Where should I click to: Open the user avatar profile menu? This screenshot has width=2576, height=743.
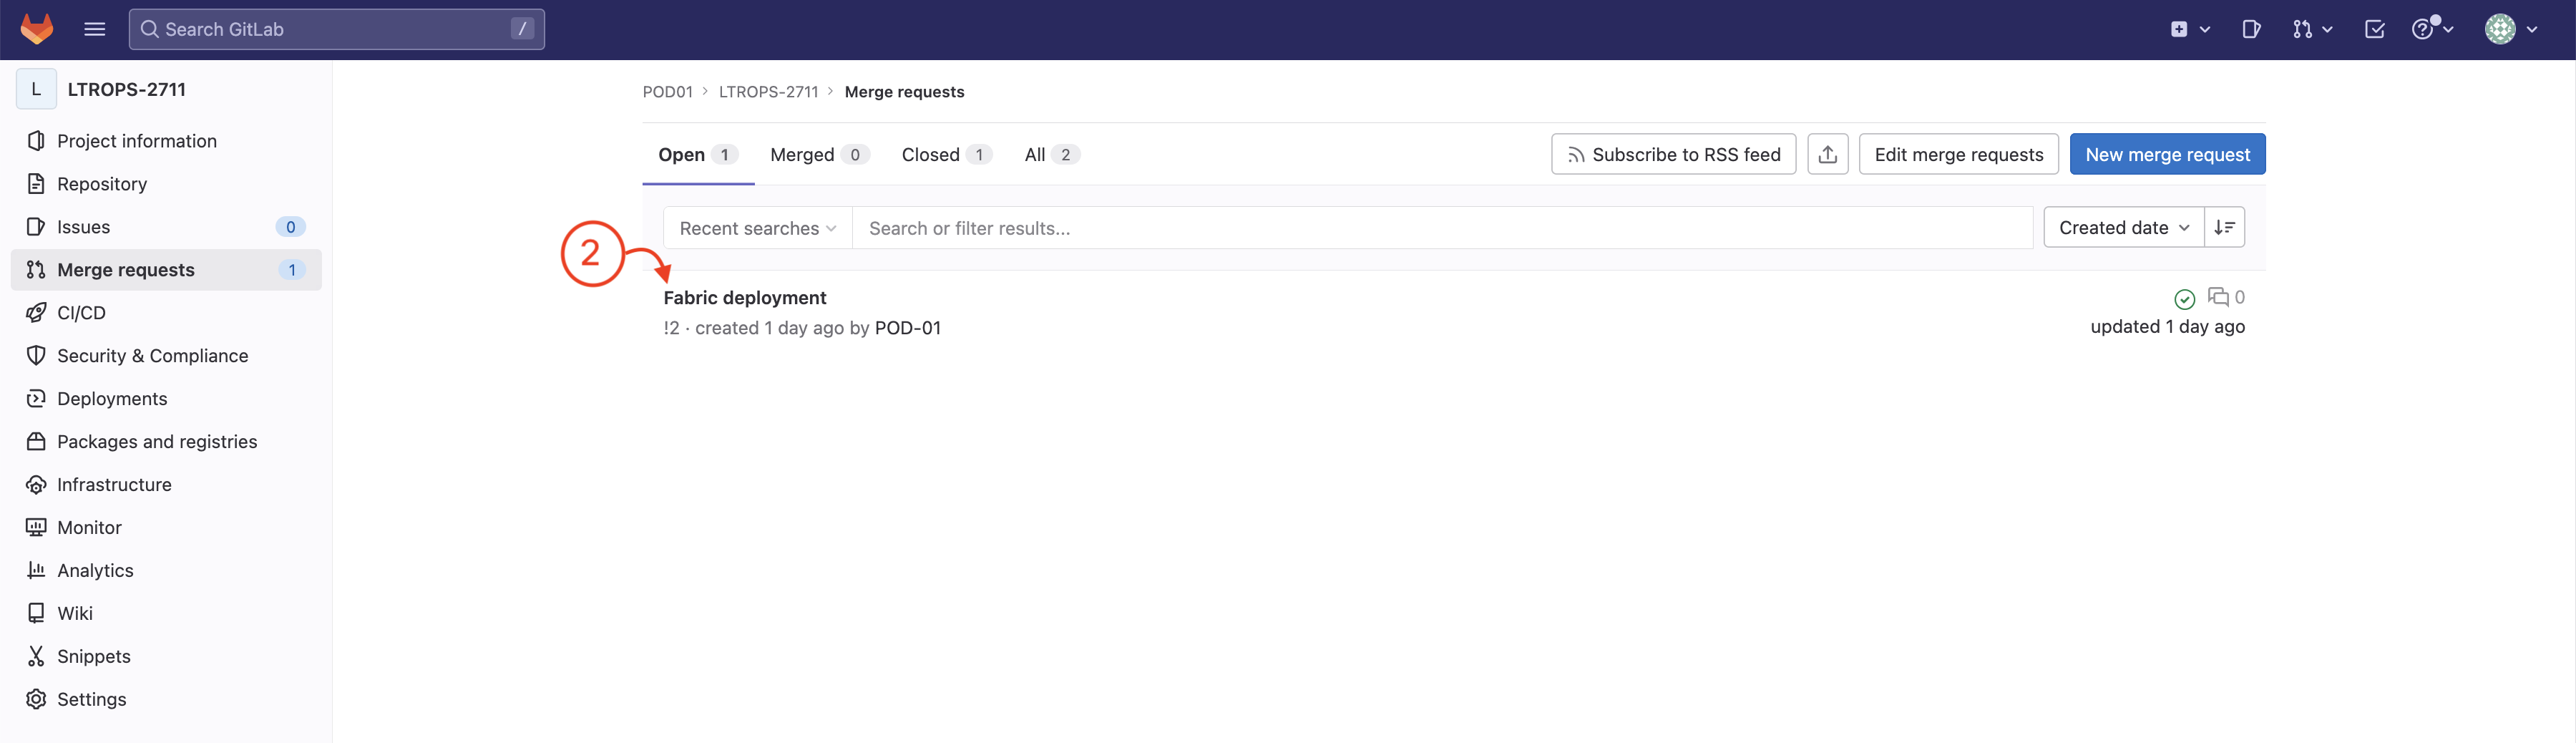point(2510,29)
